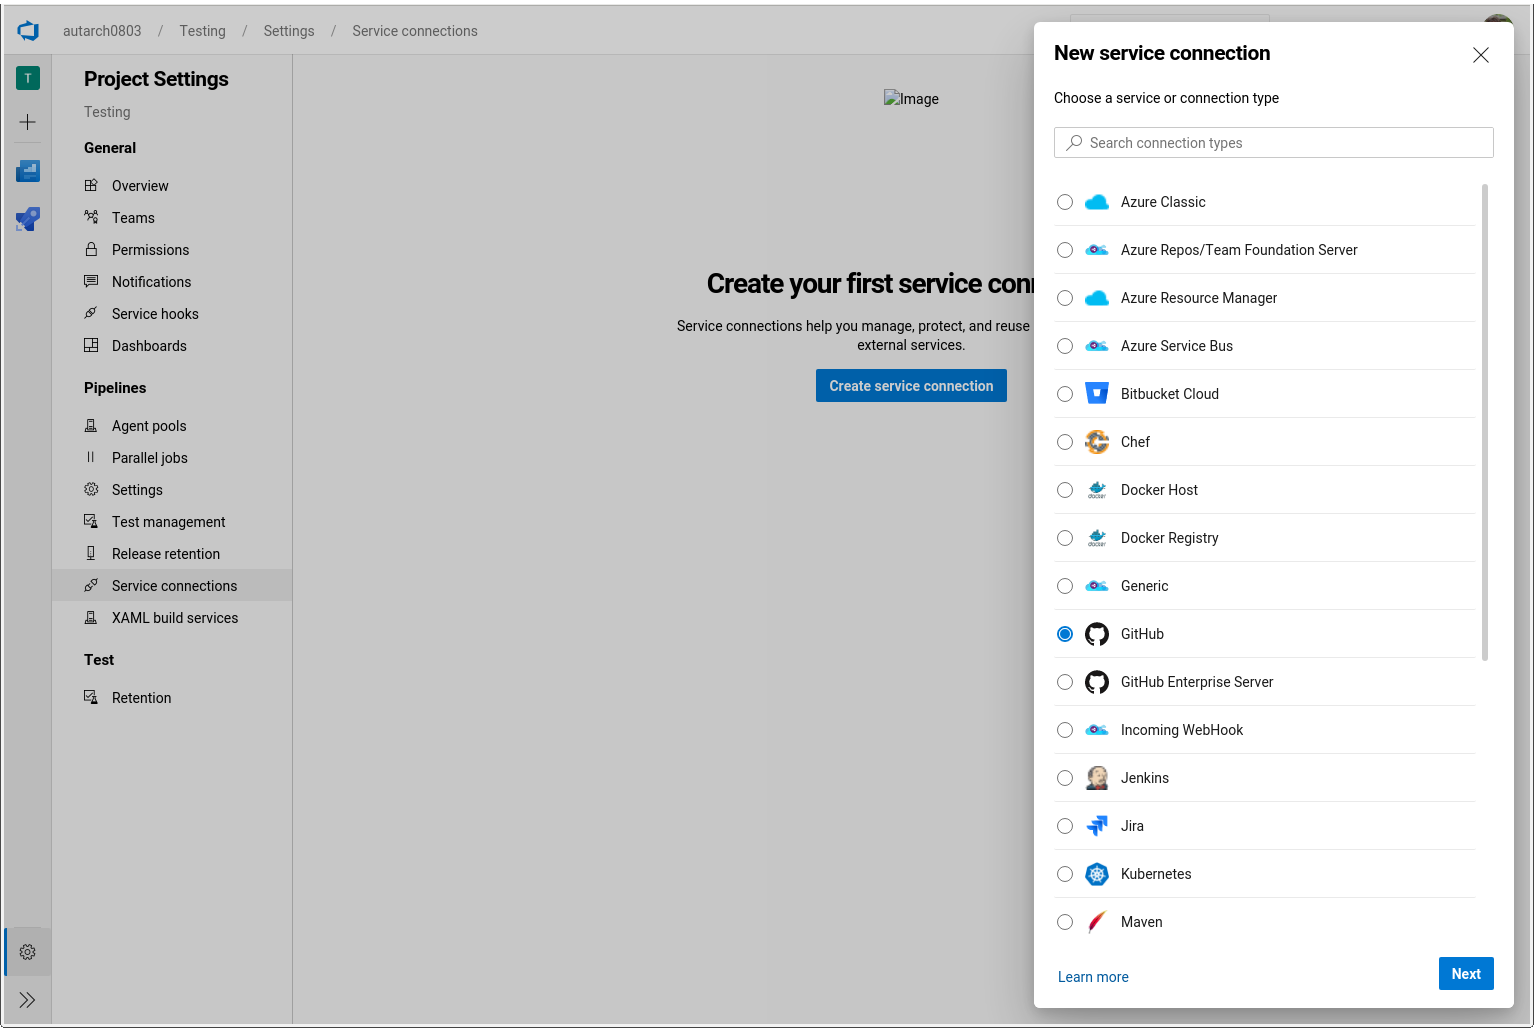The width and height of the screenshot is (1534, 1028).
Task: Click the Jira logo icon
Action: [x=1097, y=826]
